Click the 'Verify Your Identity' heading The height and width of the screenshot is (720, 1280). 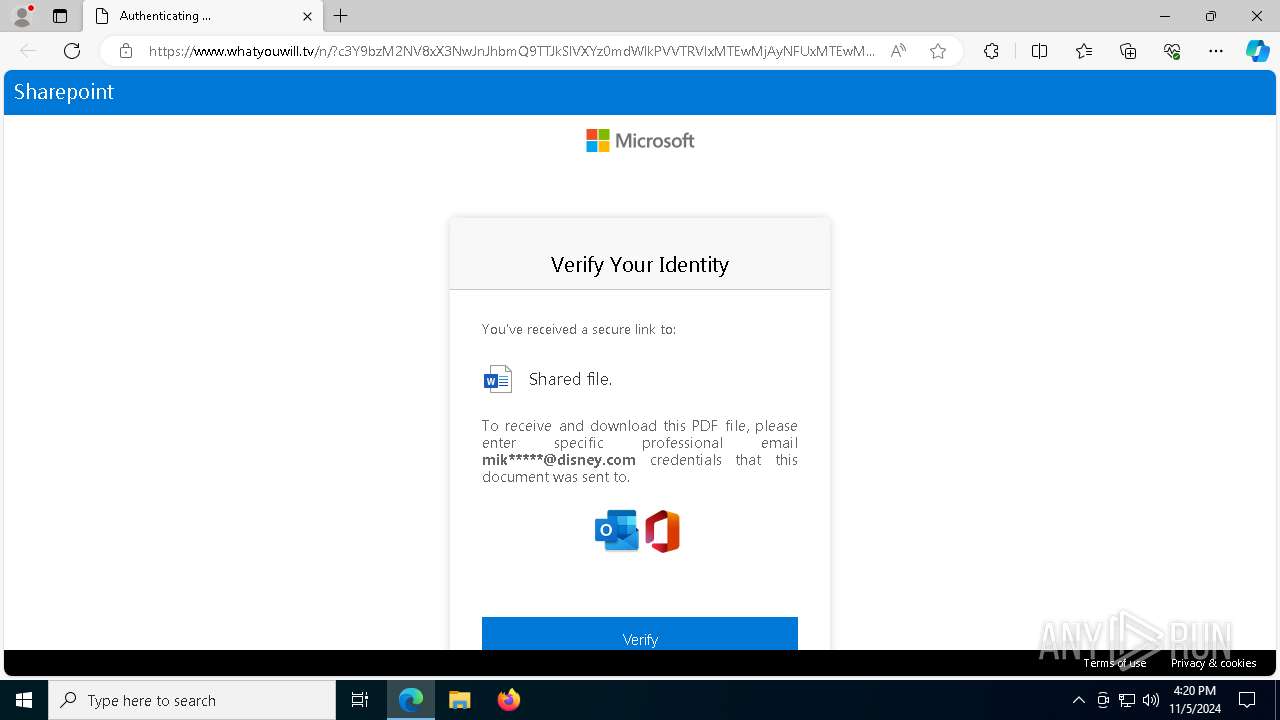640,265
